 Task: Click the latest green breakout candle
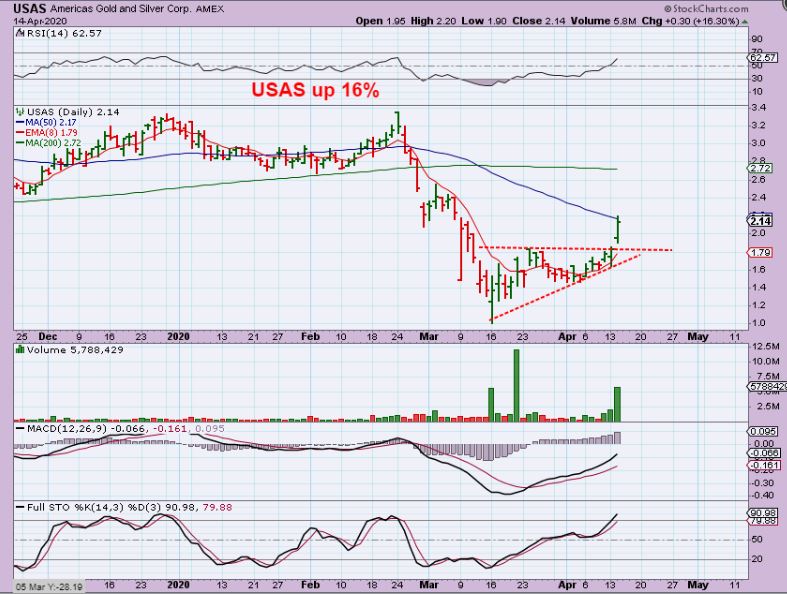(620, 228)
